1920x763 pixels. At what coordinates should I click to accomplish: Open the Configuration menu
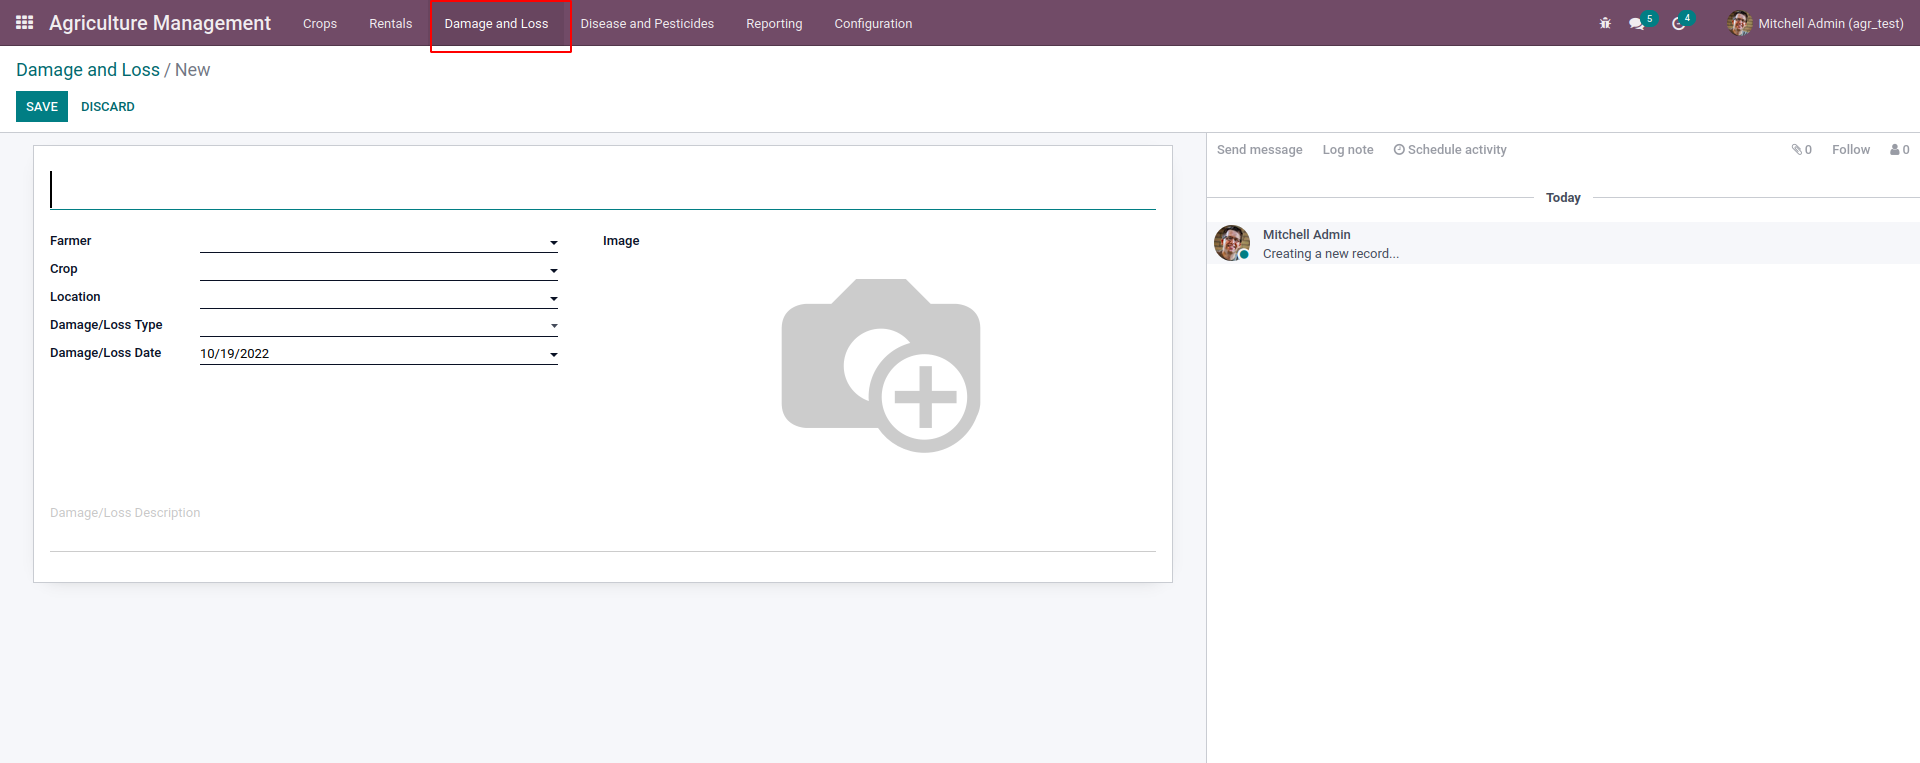[873, 23]
